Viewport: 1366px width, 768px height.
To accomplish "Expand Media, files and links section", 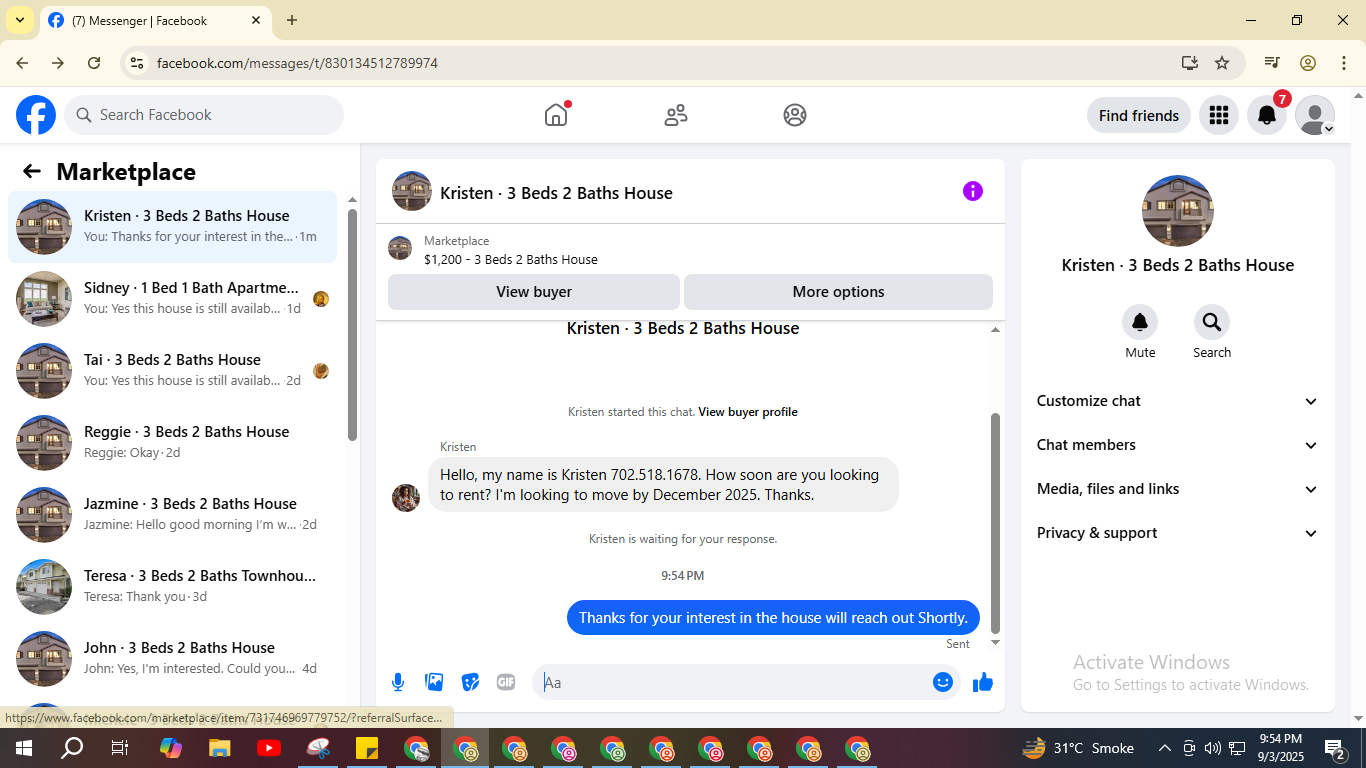I will tap(1178, 489).
